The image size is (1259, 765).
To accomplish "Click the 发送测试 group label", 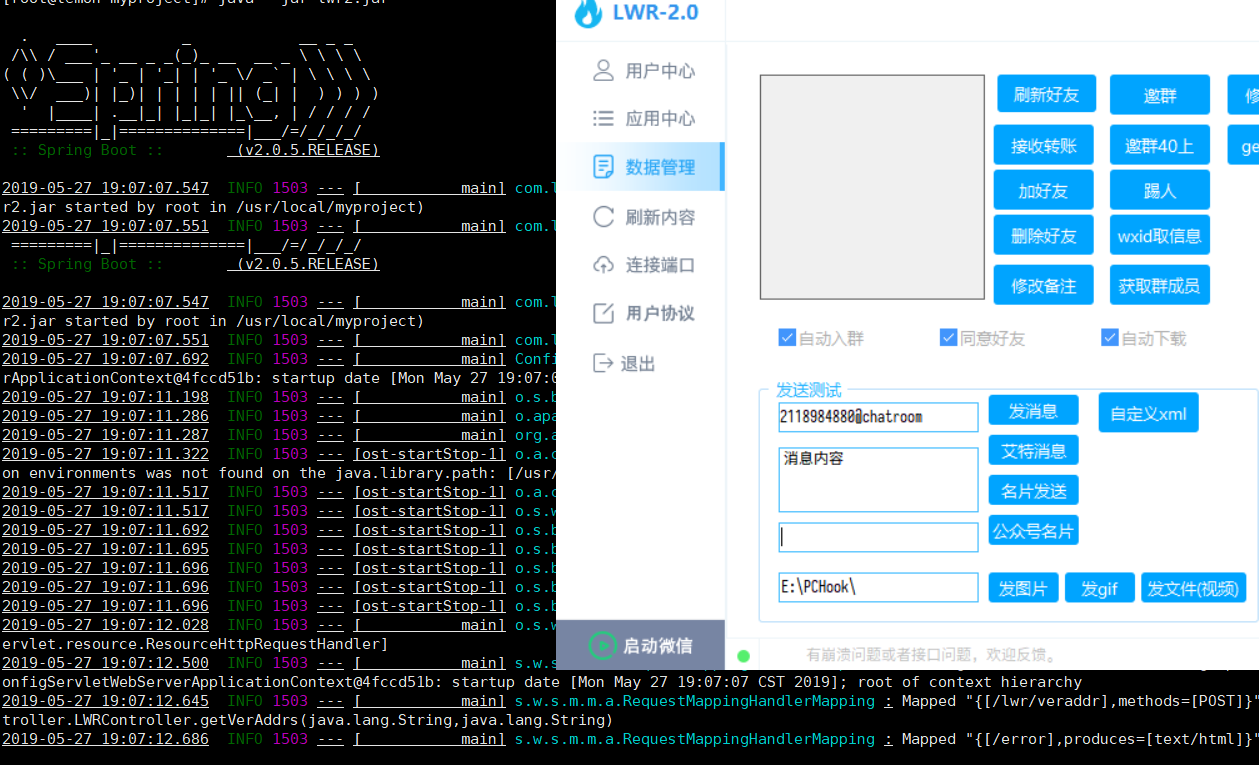I will click(x=809, y=390).
